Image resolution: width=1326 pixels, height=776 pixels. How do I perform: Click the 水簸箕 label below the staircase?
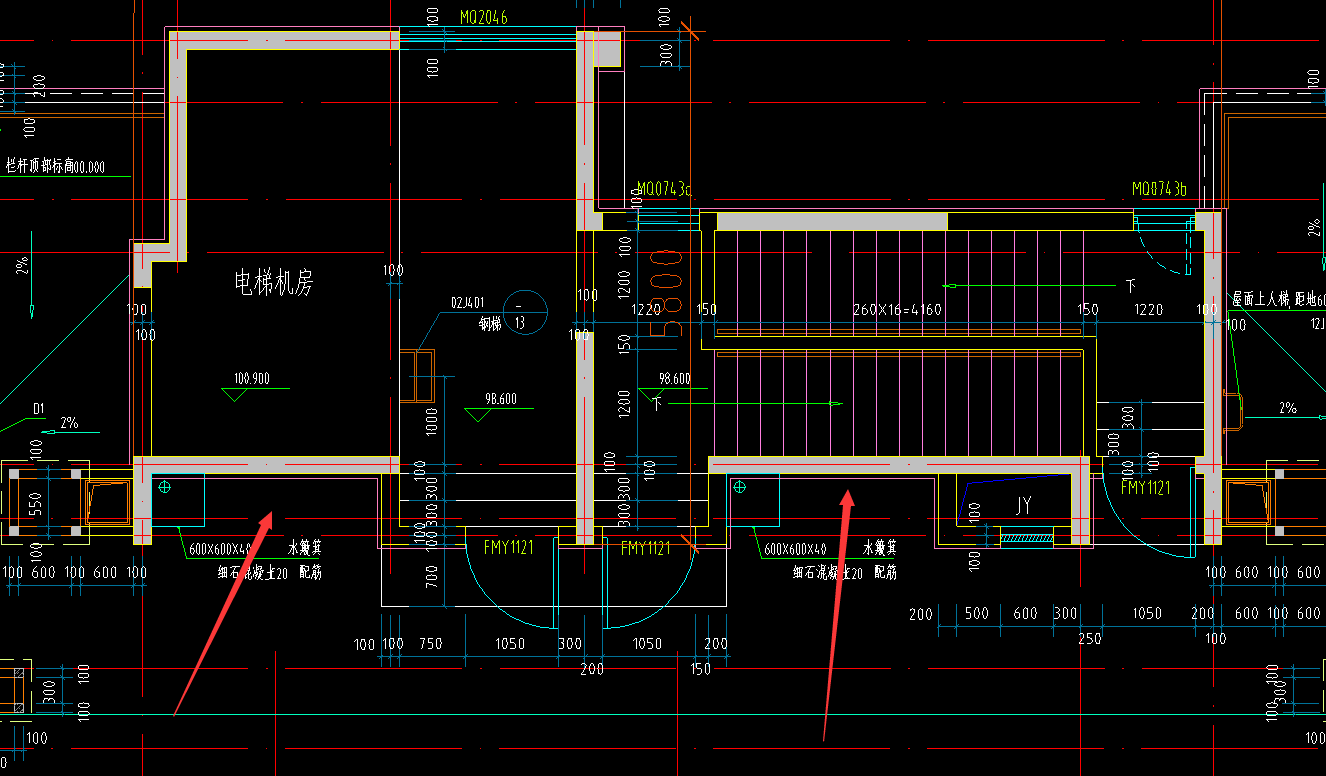(880, 548)
